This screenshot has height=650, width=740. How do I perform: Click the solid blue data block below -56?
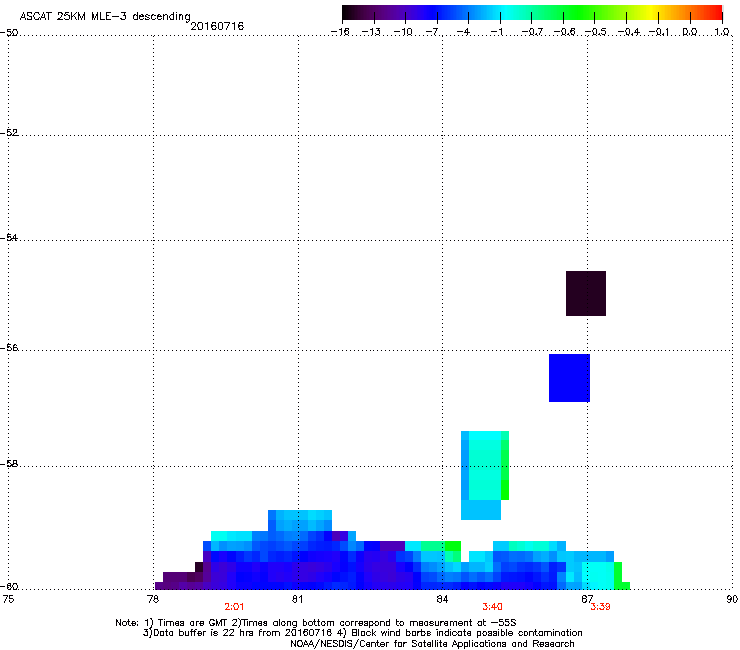569,378
